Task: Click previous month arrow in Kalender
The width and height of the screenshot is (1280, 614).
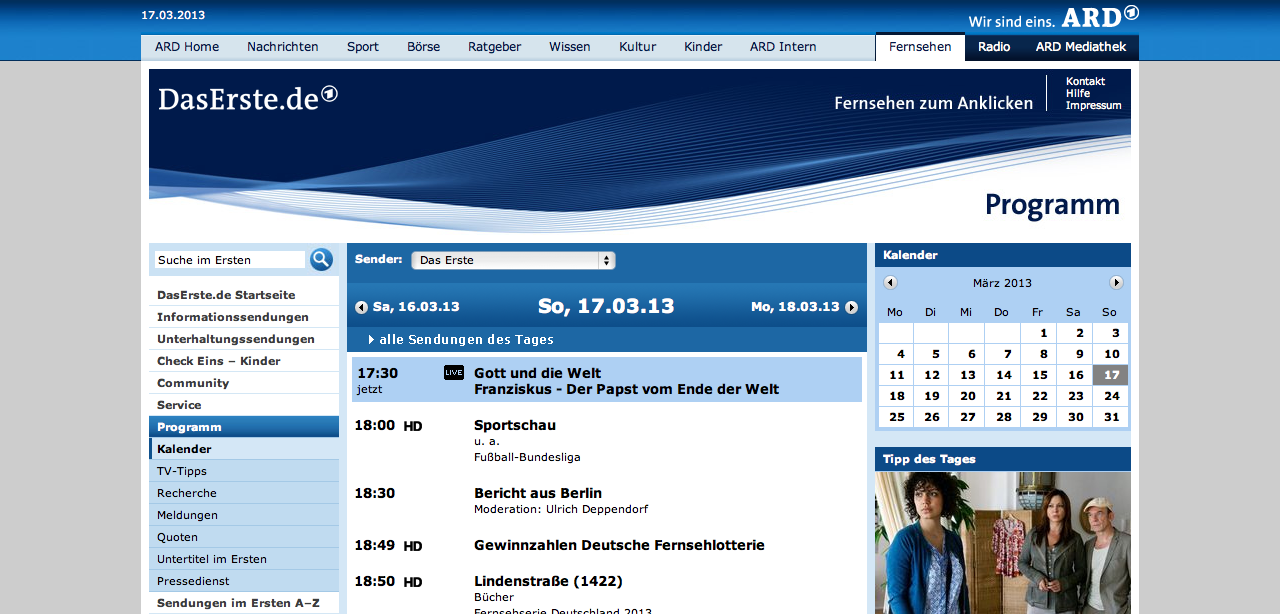Action: [x=890, y=283]
